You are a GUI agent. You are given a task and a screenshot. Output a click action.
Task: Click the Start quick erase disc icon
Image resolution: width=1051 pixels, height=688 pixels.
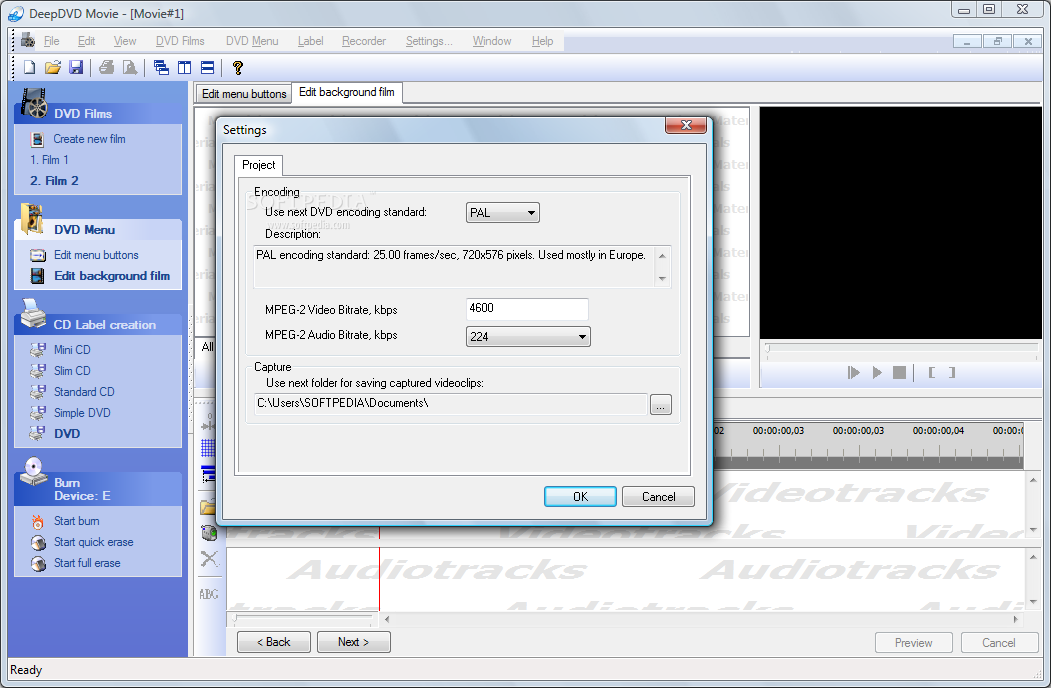[x=38, y=542]
